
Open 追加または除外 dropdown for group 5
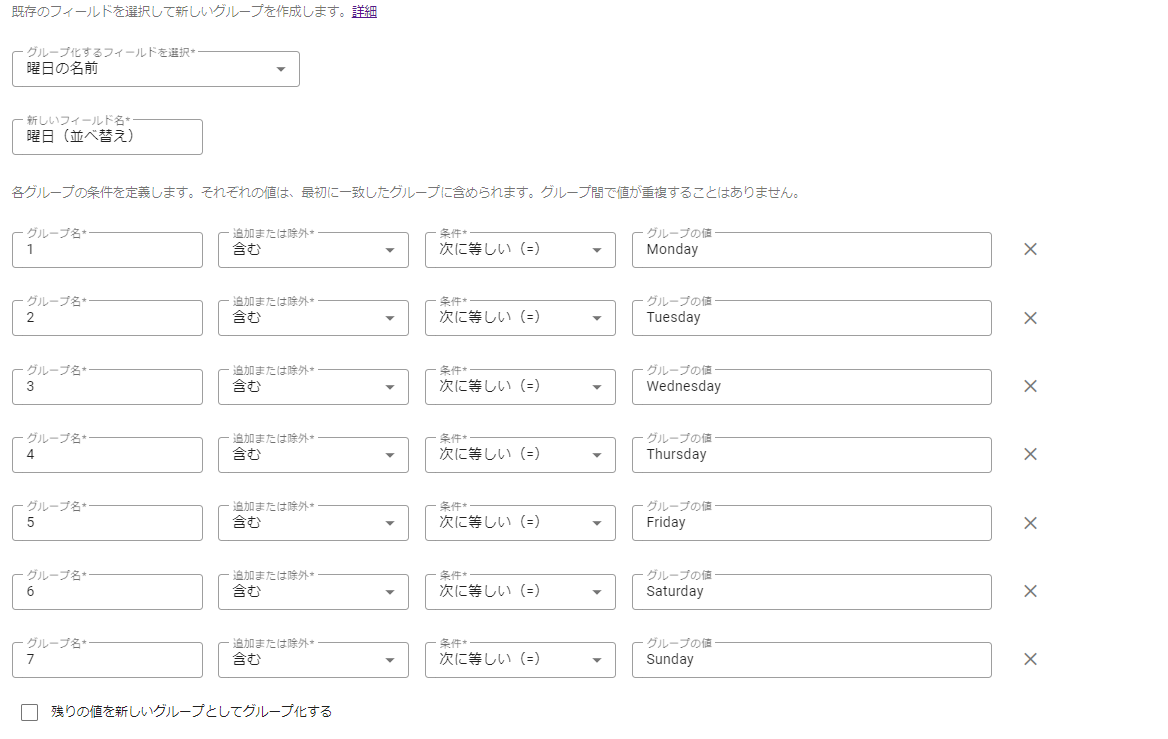pyautogui.click(x=313, y=523)
